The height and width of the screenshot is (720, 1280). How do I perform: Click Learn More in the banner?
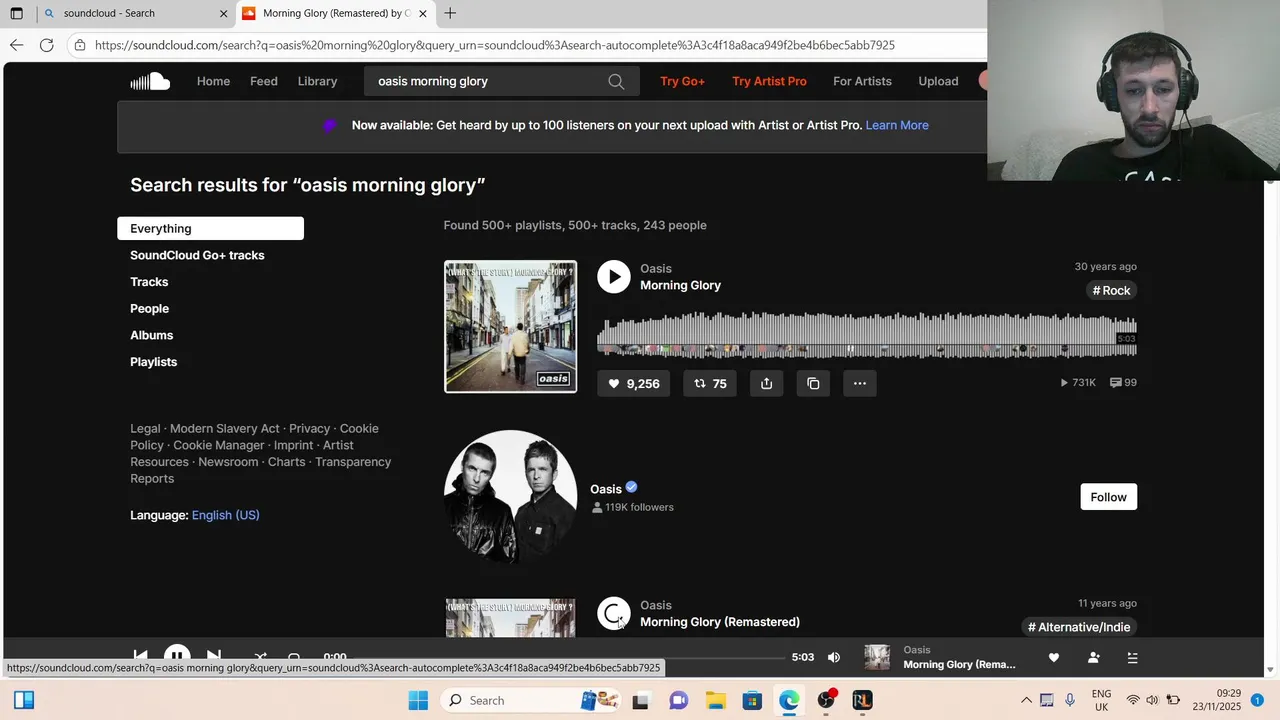tap(897, 125)
